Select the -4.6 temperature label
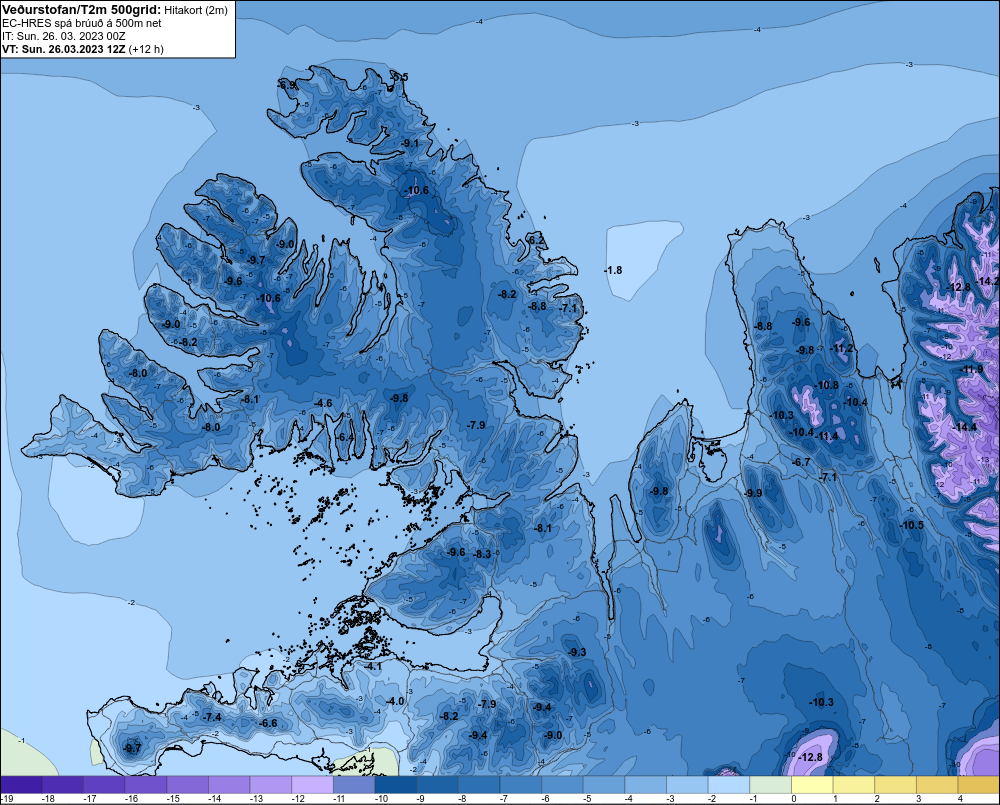This screenshot has height=805, width=1000. tap(323, 403)
